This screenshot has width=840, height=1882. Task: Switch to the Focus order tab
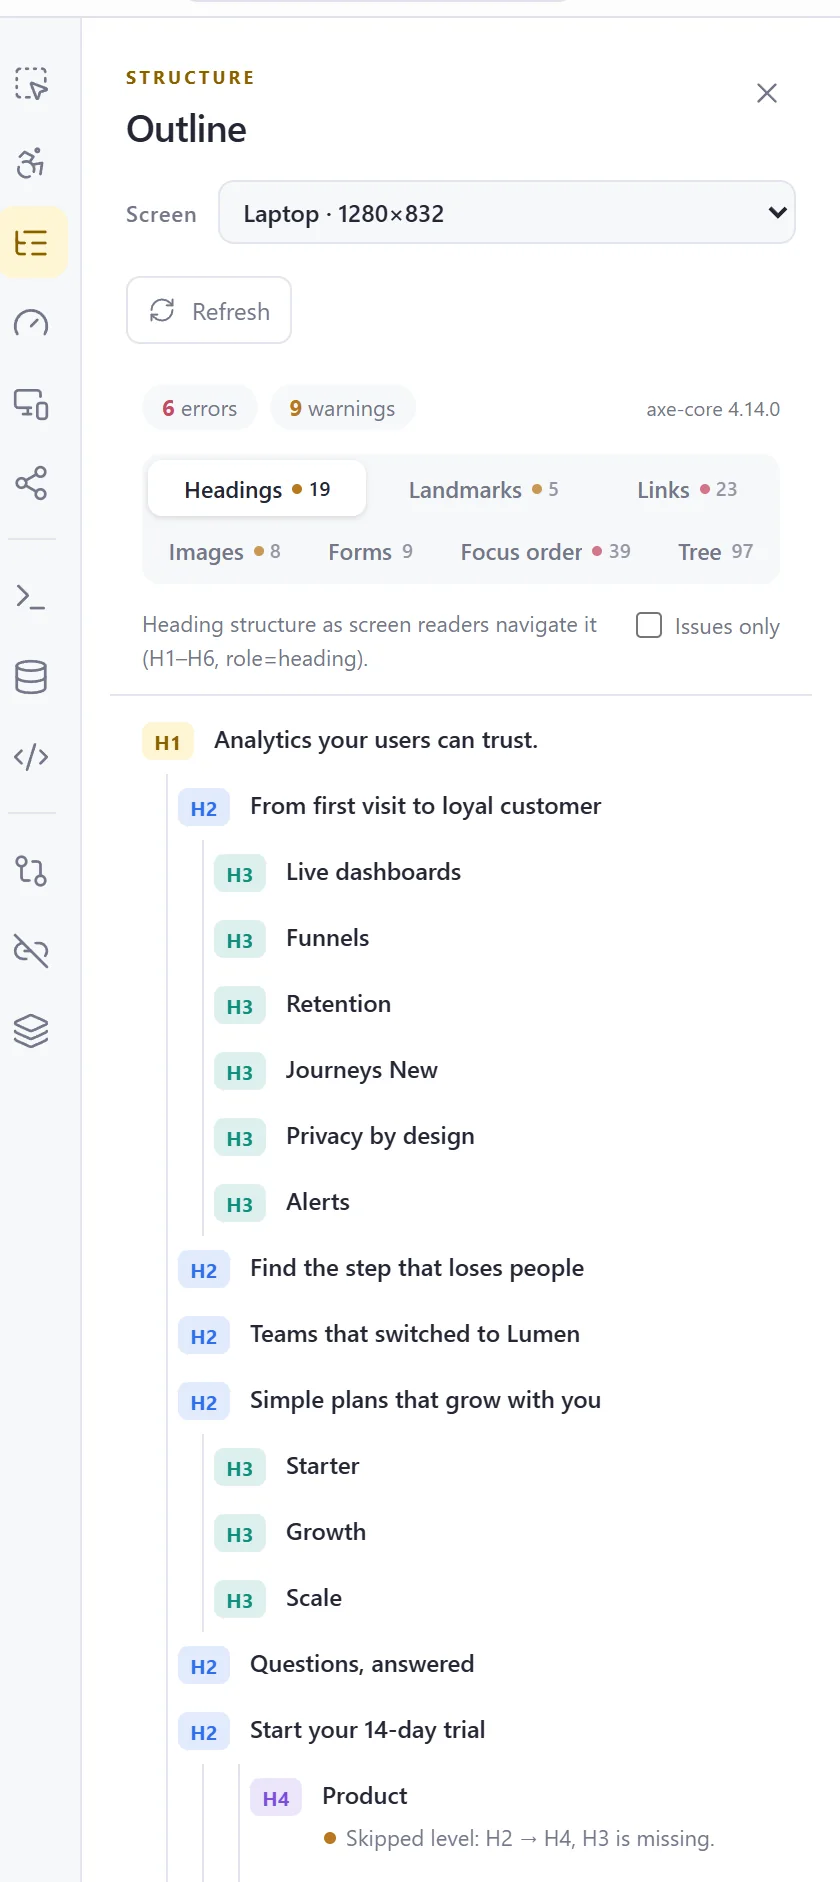[545, 551]
